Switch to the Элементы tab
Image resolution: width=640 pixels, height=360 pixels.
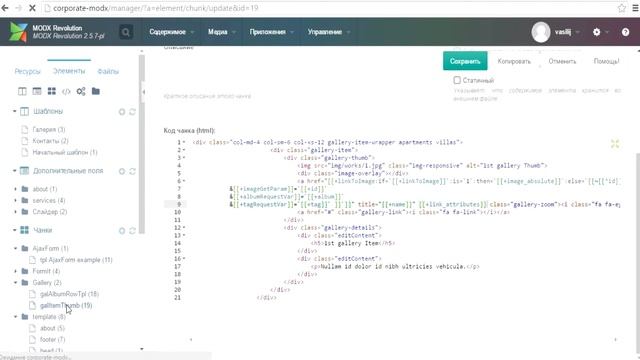(69, 71)
